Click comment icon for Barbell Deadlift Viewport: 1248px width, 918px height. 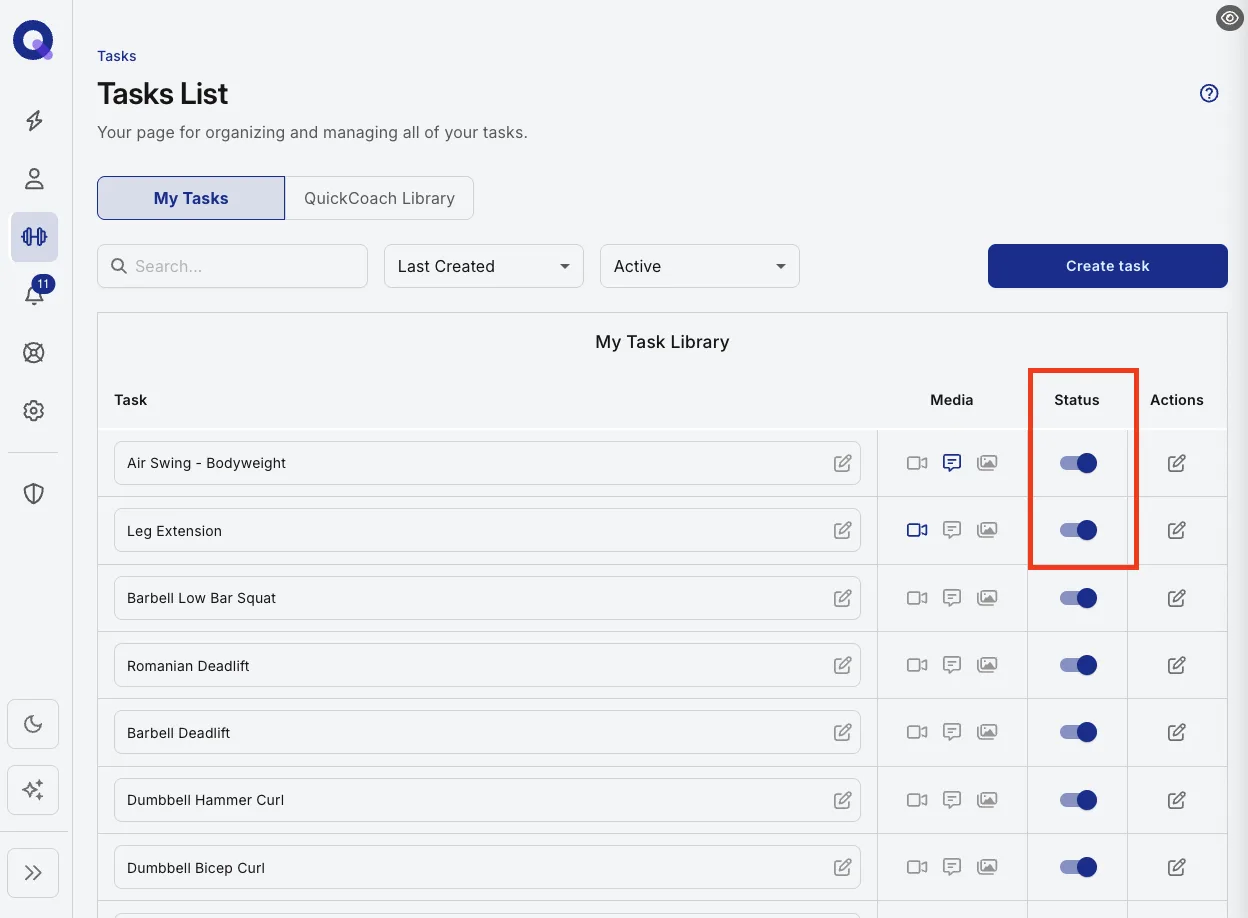(952, 732)
